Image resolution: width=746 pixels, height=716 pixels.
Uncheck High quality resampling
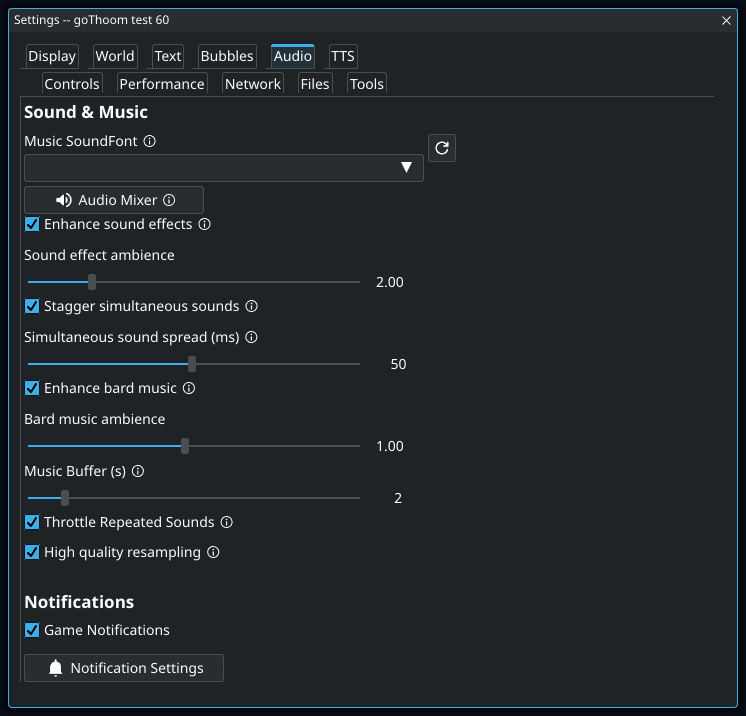[x=32, y=552]
